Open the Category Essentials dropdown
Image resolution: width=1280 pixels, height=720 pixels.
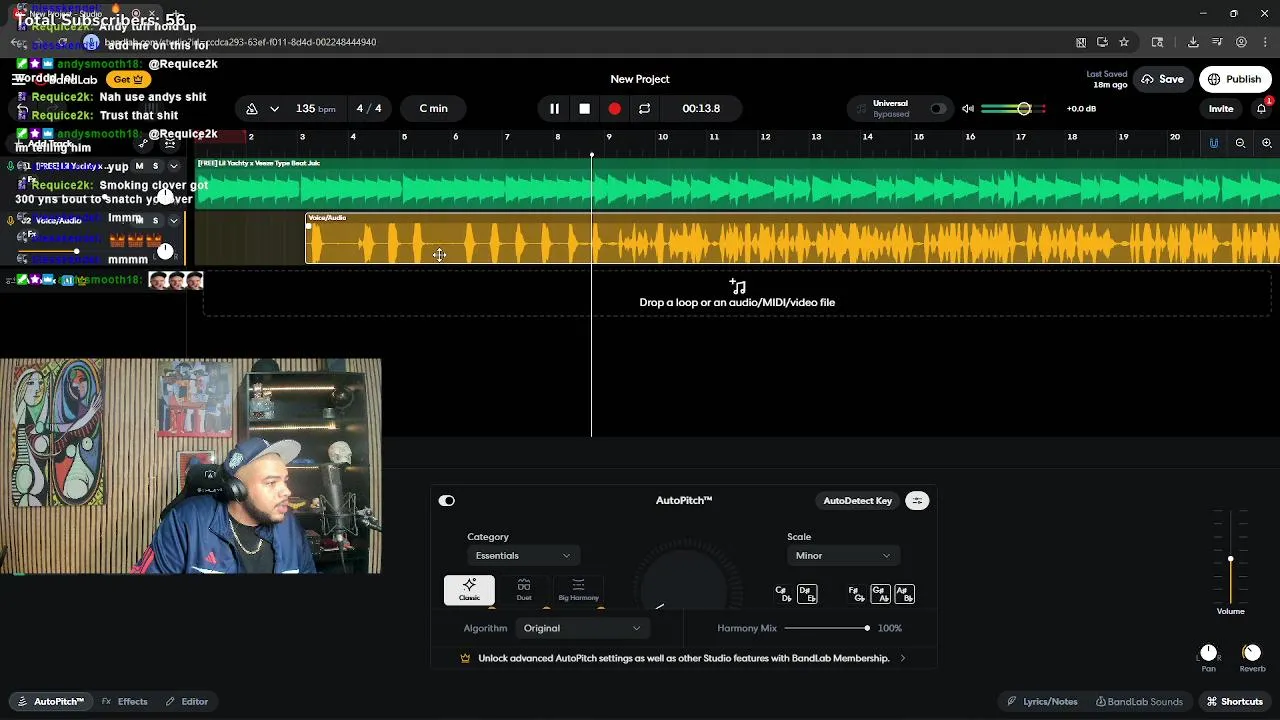coord(523,556)
